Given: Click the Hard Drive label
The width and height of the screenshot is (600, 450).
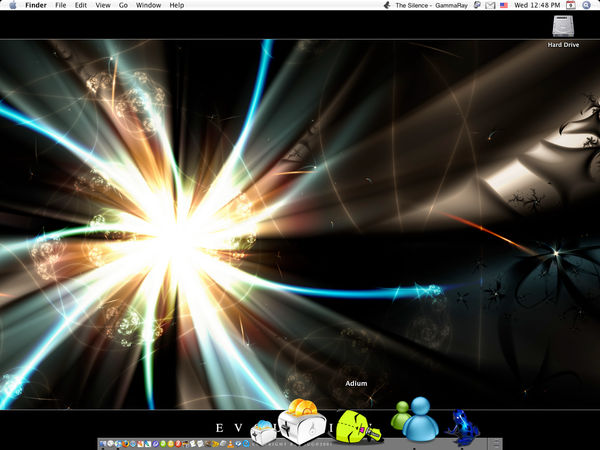Looking at the screenshot, I should [x=563, y=45].
